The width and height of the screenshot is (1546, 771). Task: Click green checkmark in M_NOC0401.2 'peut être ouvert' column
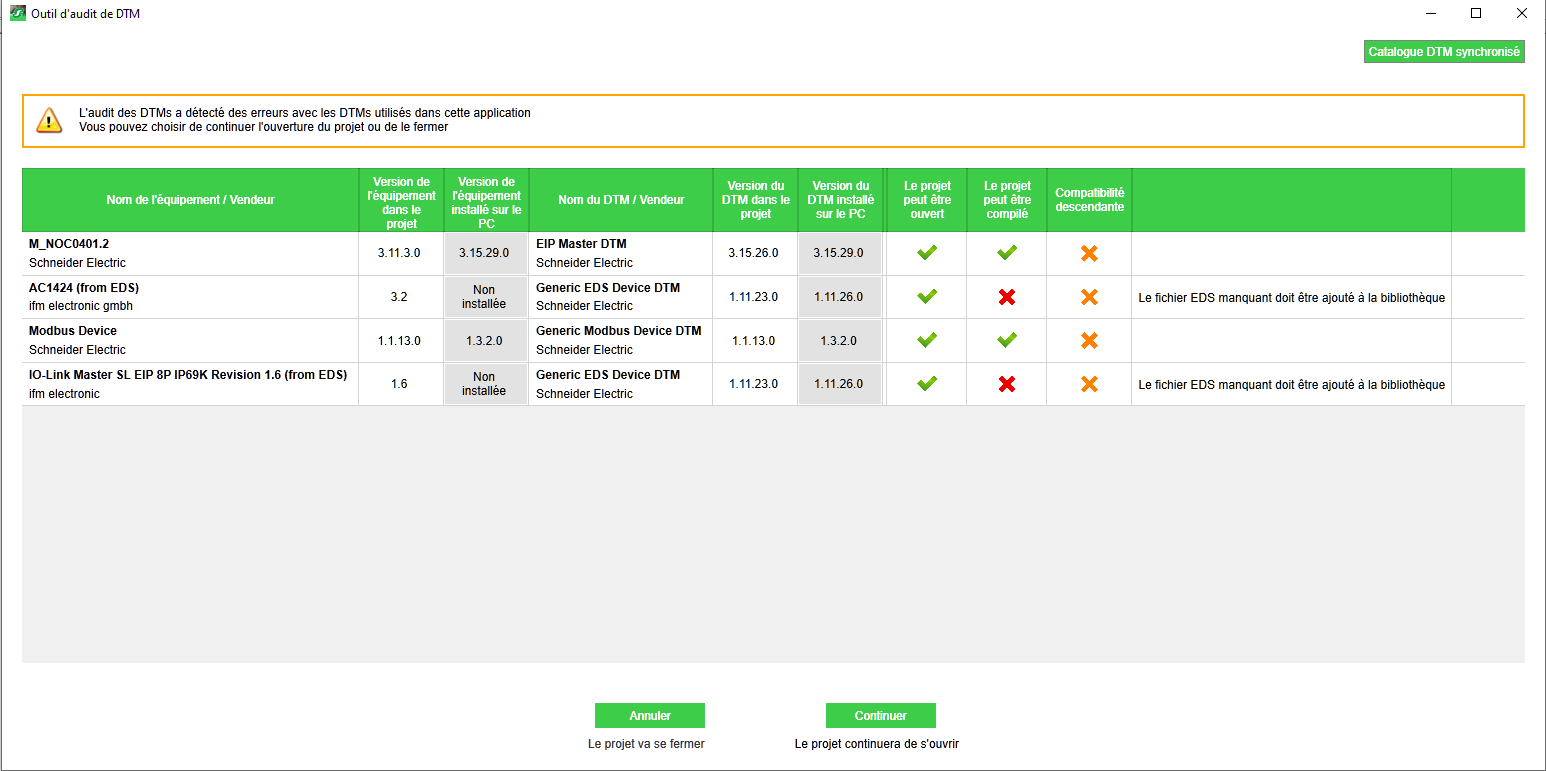(x=927, y=253)
